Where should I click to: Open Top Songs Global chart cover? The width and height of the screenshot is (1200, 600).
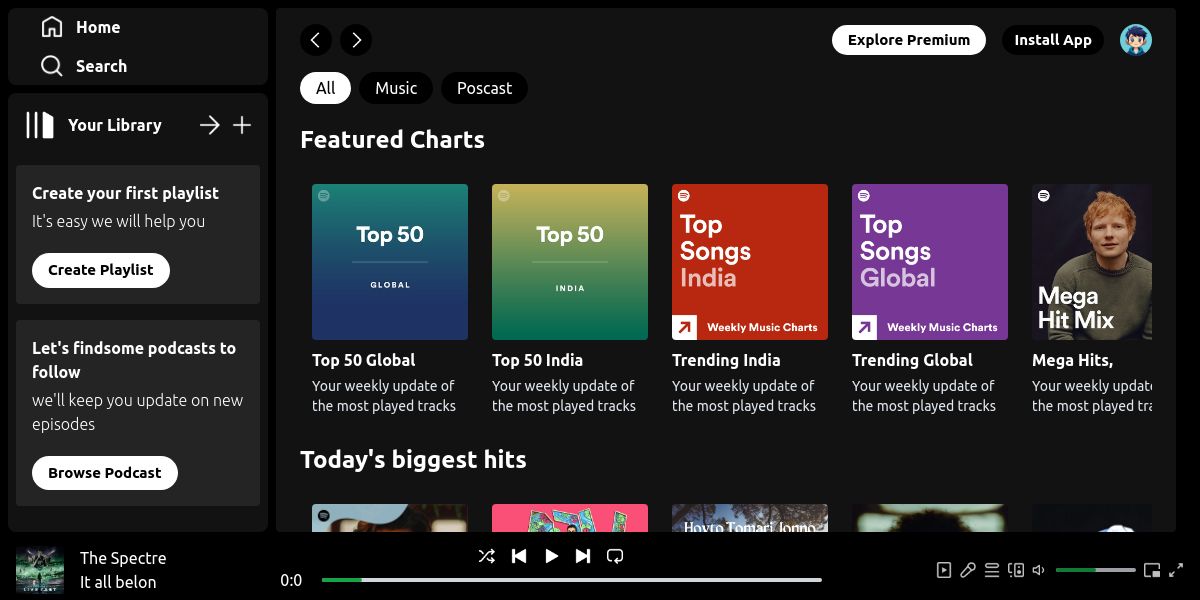[930, 262]
